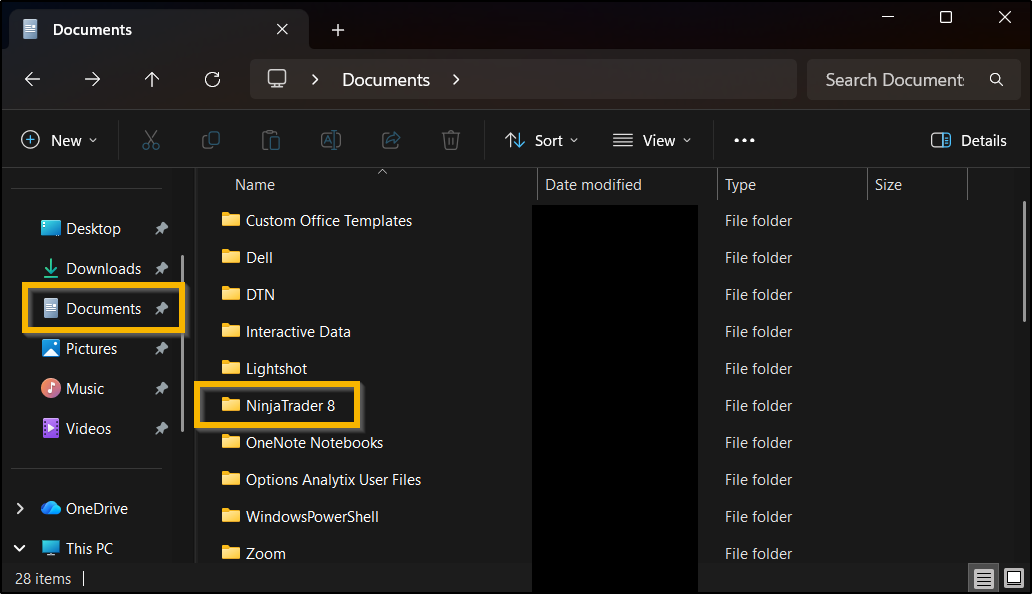Click the Paste clipboard icon
The width and height of the screenshot is (1032, 594).
coord(271,140)
